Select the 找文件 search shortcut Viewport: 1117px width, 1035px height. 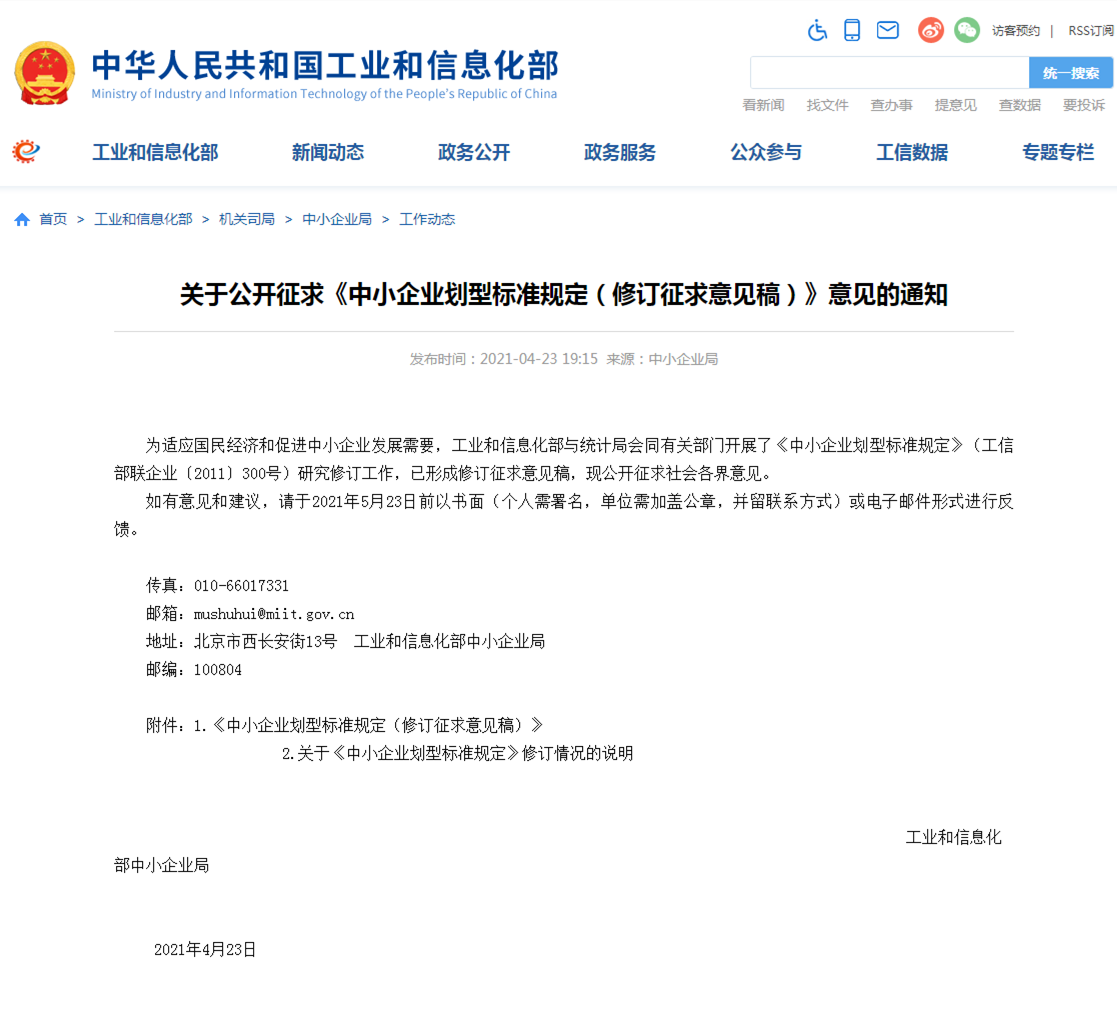828,105
